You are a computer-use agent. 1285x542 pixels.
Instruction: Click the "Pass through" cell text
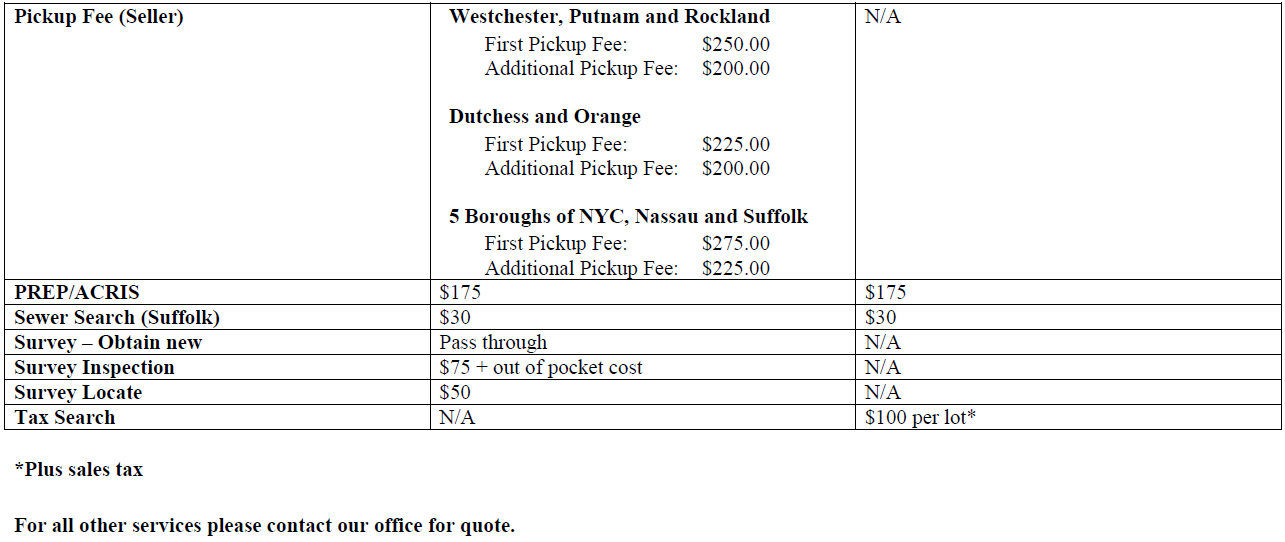(493, 343)
